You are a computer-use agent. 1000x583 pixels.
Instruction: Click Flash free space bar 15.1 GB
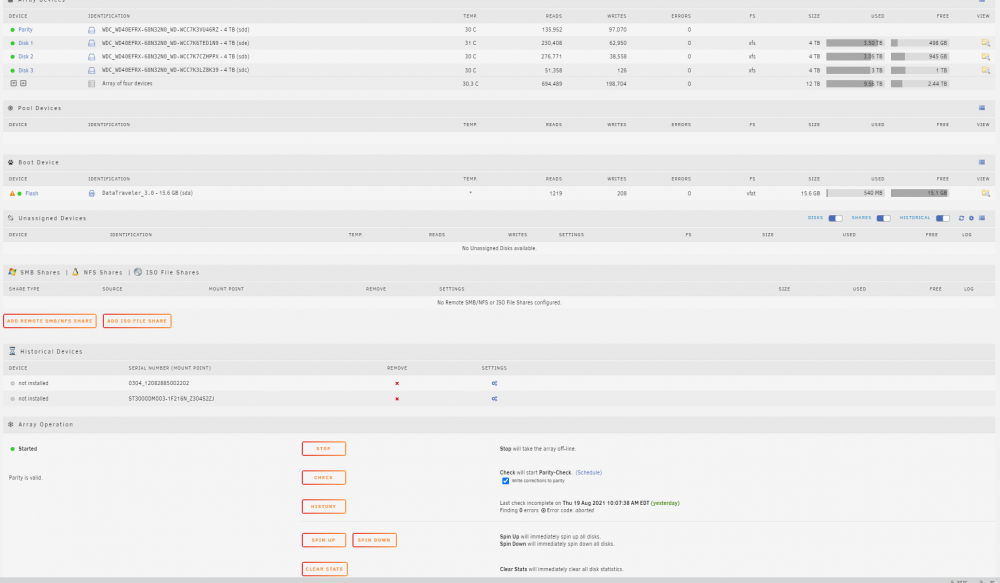(x=920, y=193)
